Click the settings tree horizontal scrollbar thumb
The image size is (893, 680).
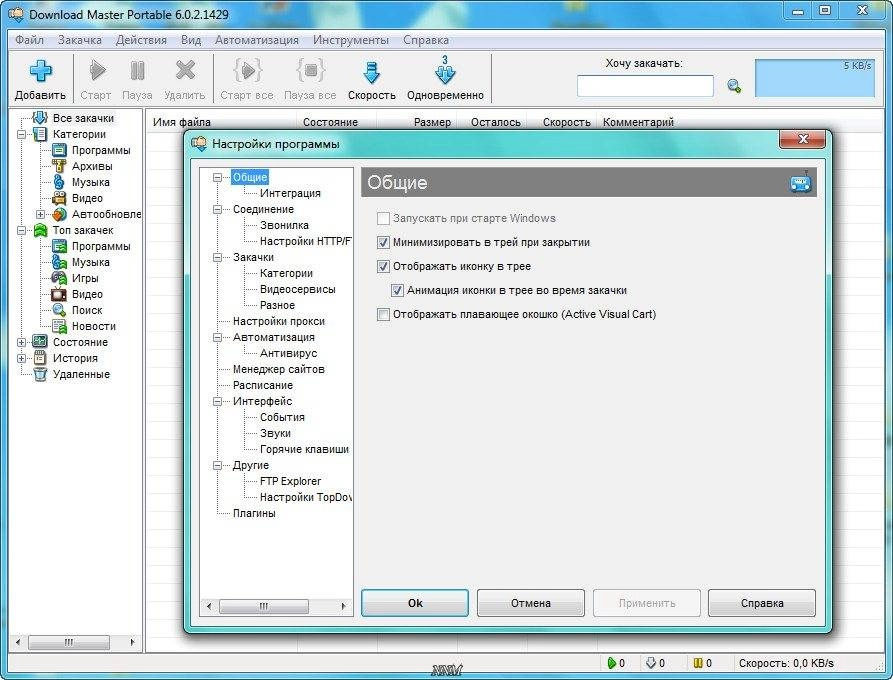(x=264, y=606)
